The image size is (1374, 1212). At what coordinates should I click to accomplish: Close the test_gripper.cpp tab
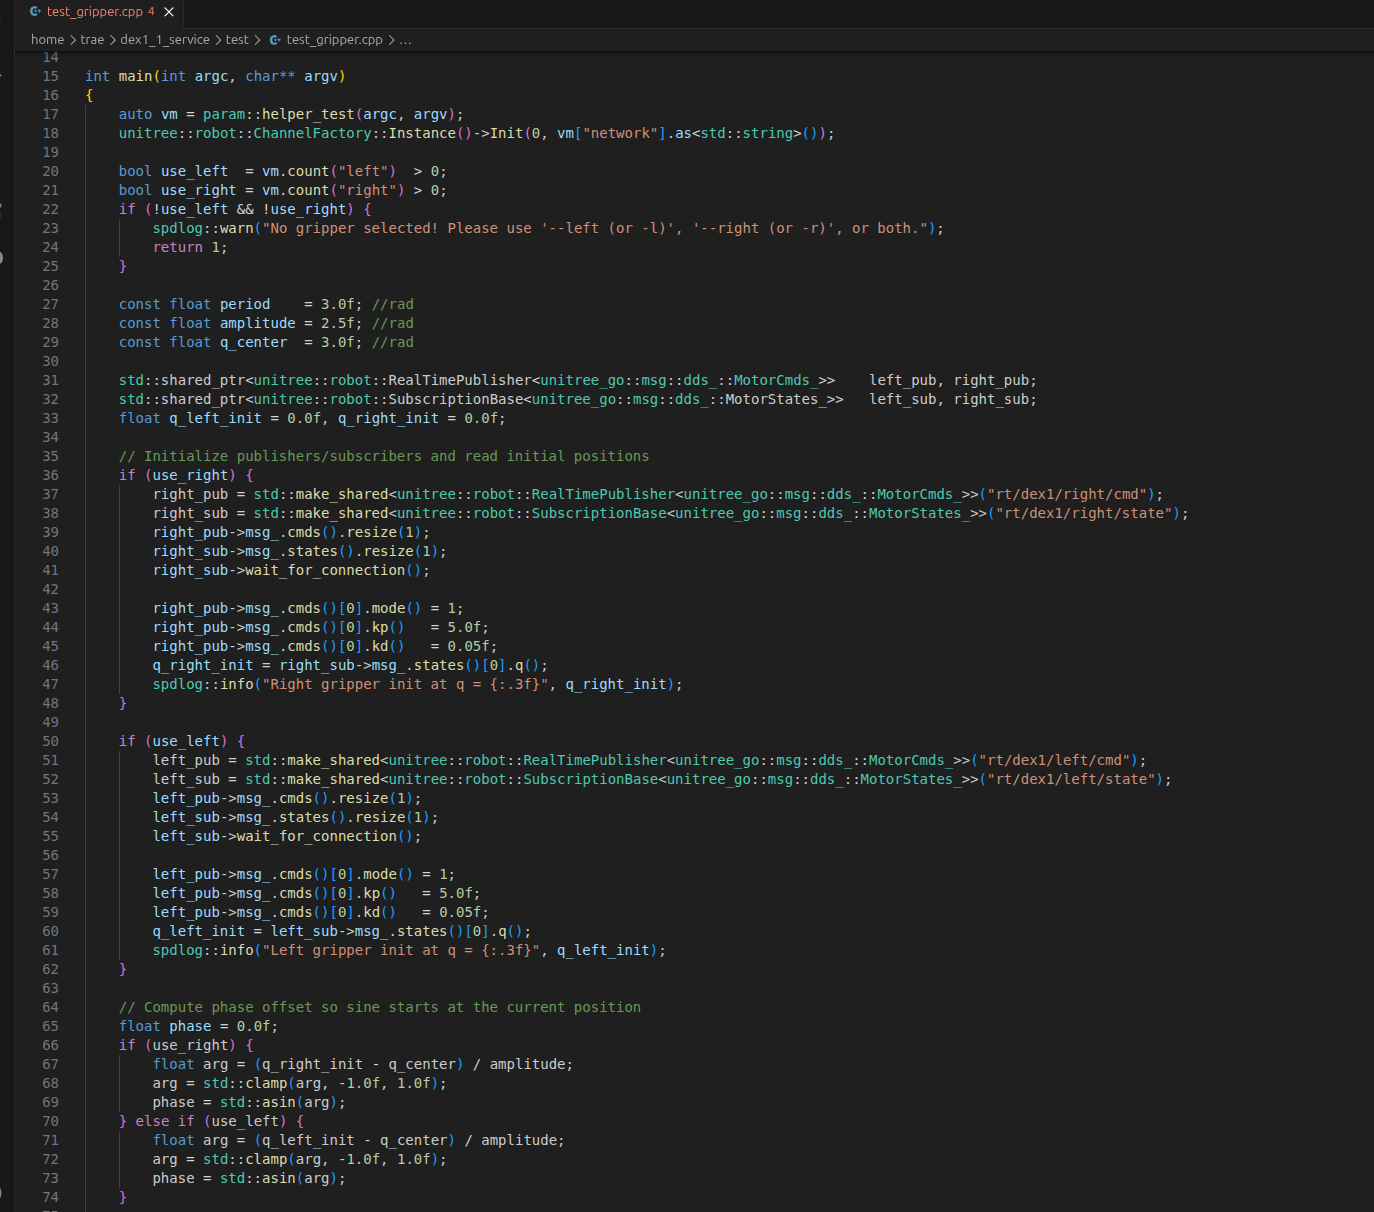[169, 12]
